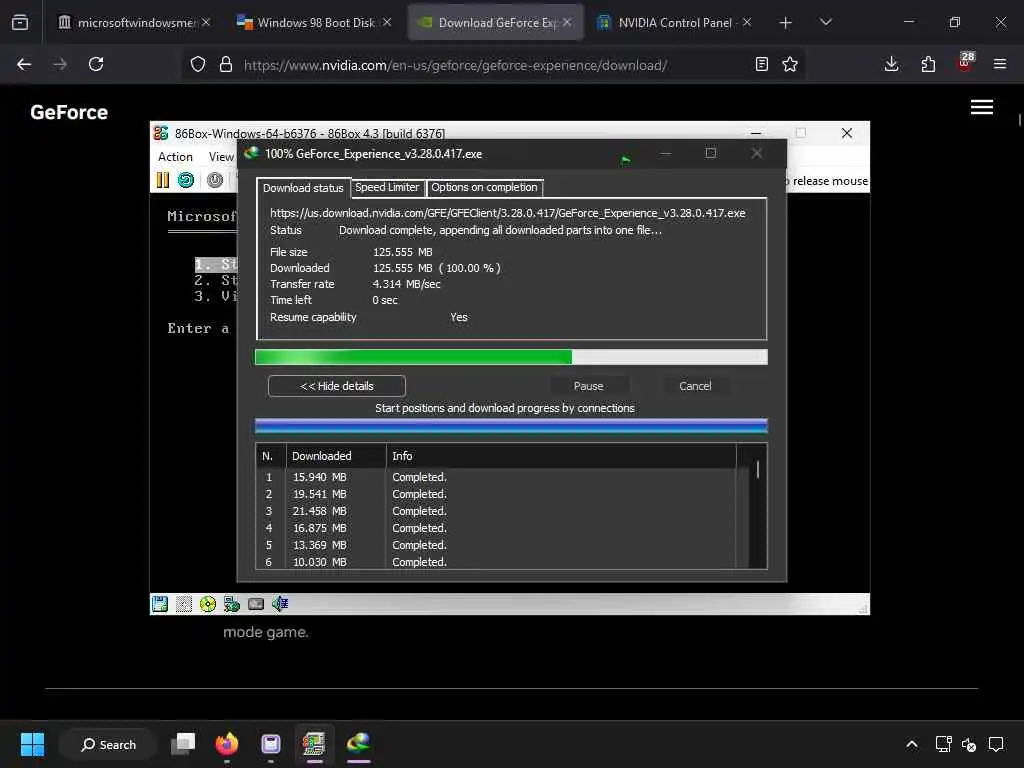Bookmark this page with the star icon
This screenshot has height=768, width=1024.
pyautogui.click(x=790, y=64)
